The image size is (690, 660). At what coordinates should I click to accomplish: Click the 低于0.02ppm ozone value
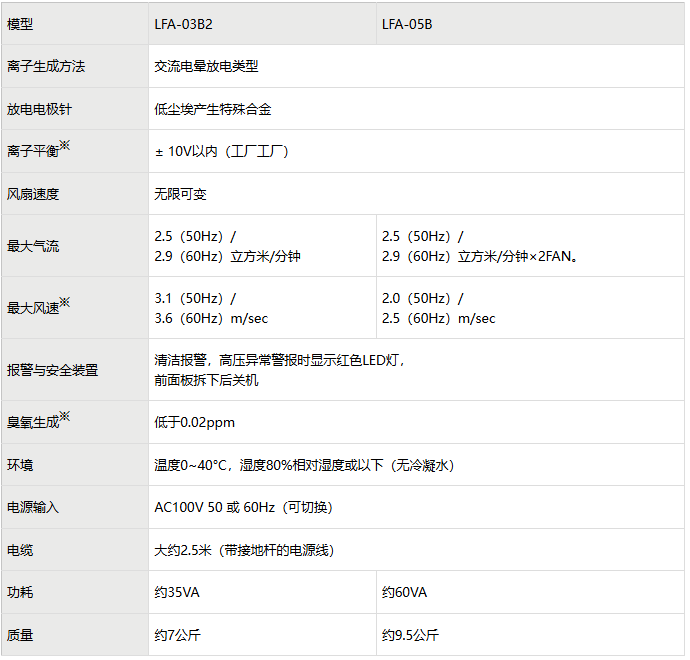[195, 422]
